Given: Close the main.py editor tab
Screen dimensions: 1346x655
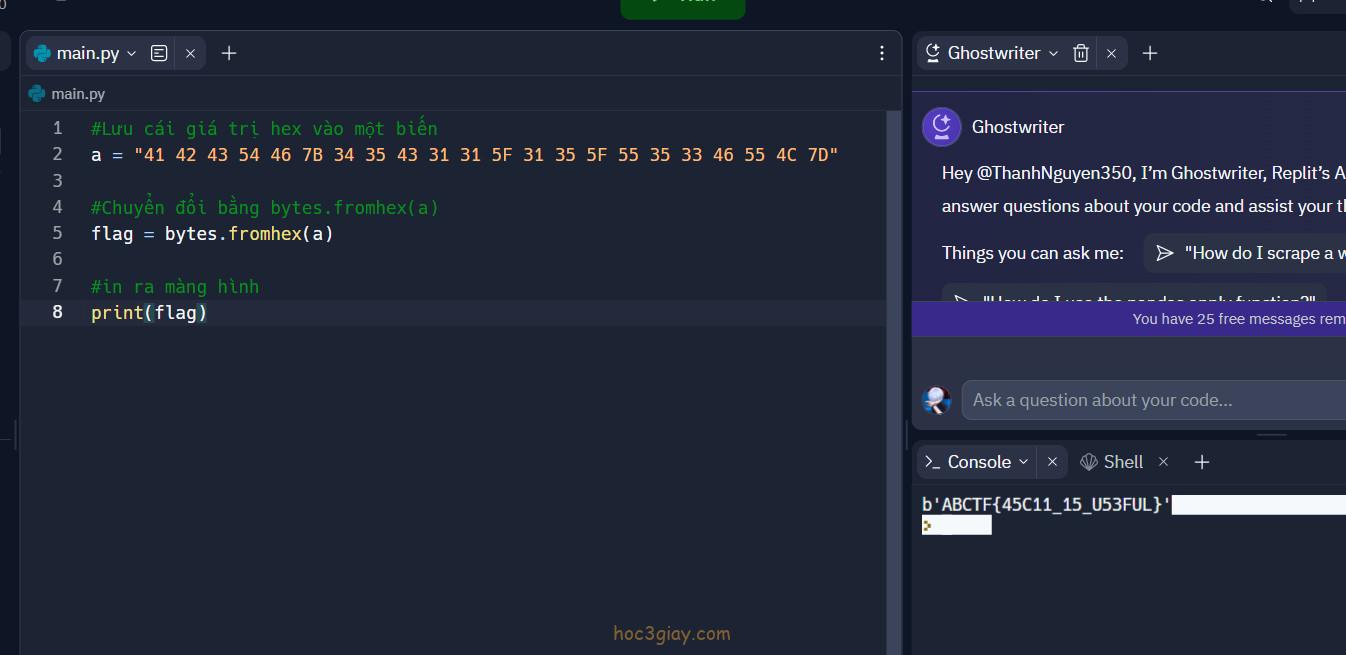Looking at the screenshot, I should point(190,53).
